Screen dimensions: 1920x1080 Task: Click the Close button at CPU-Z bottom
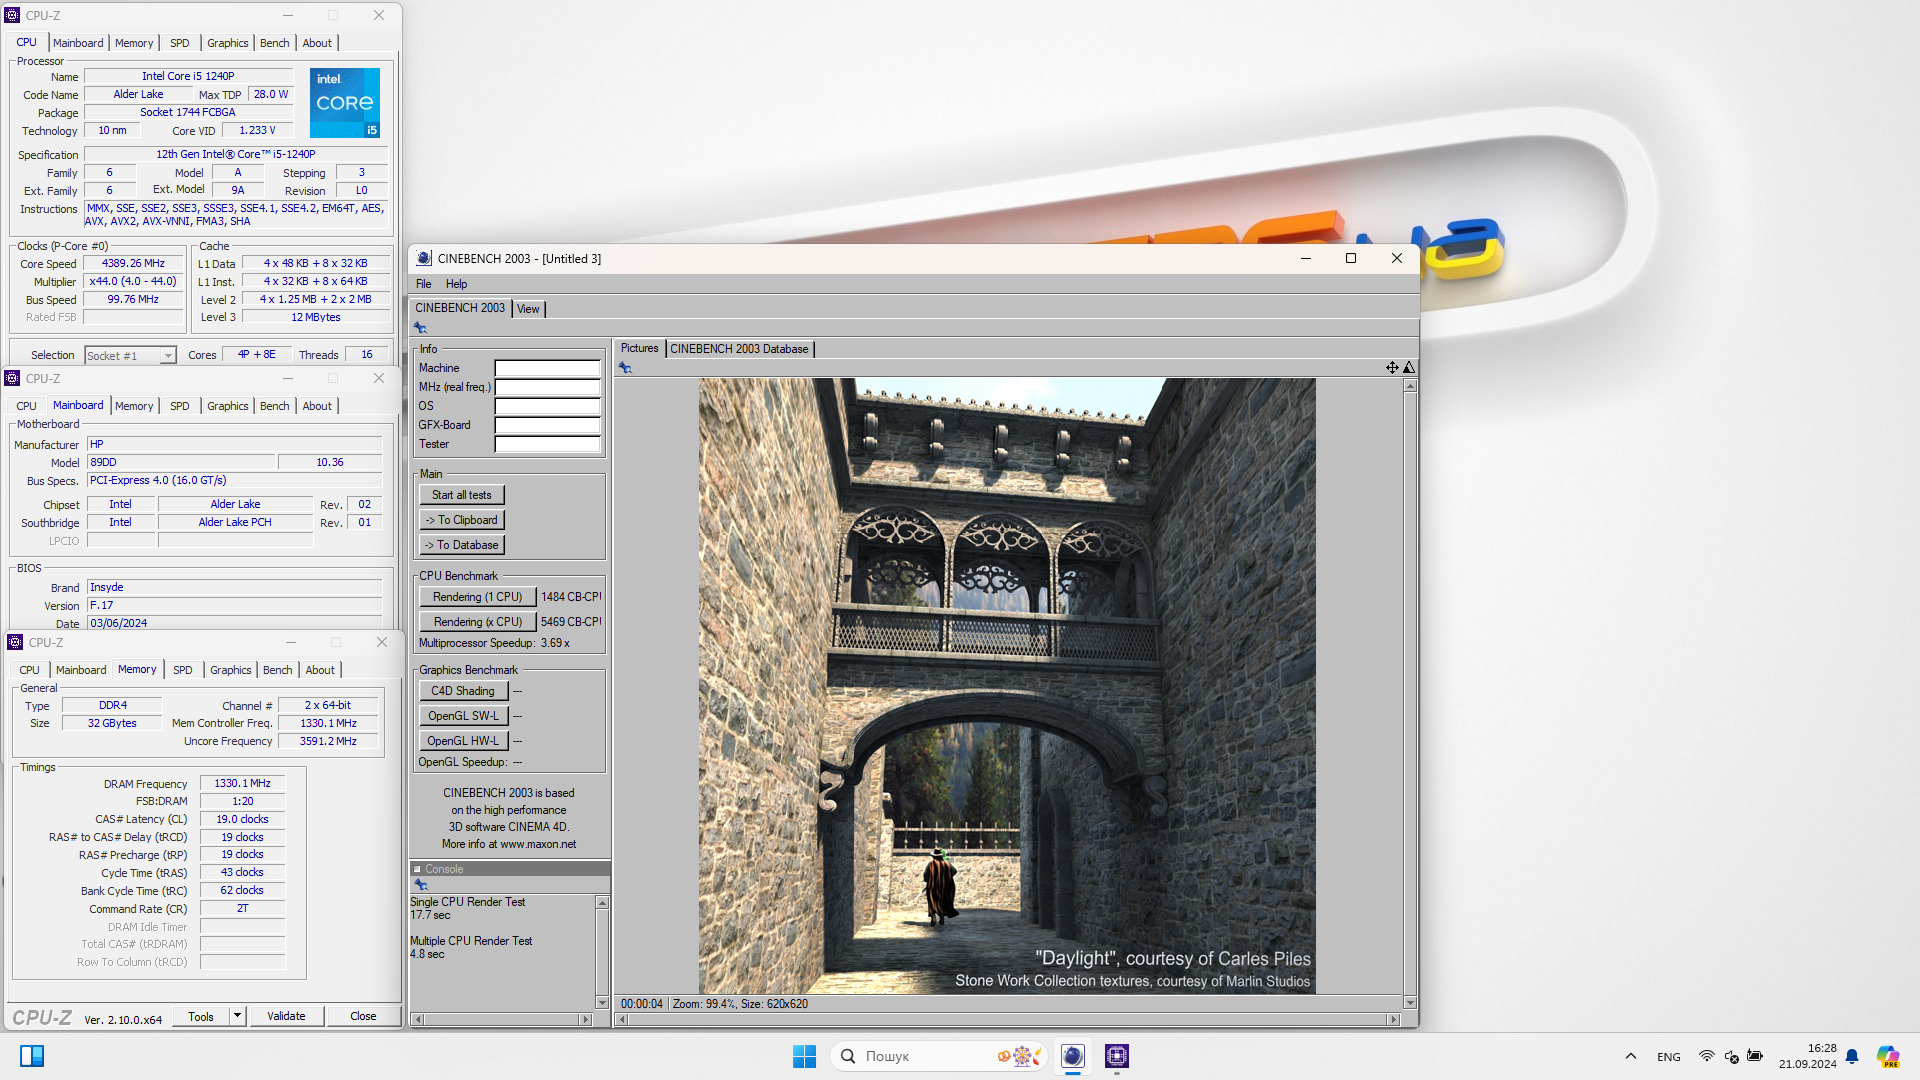coord(363,1016)
